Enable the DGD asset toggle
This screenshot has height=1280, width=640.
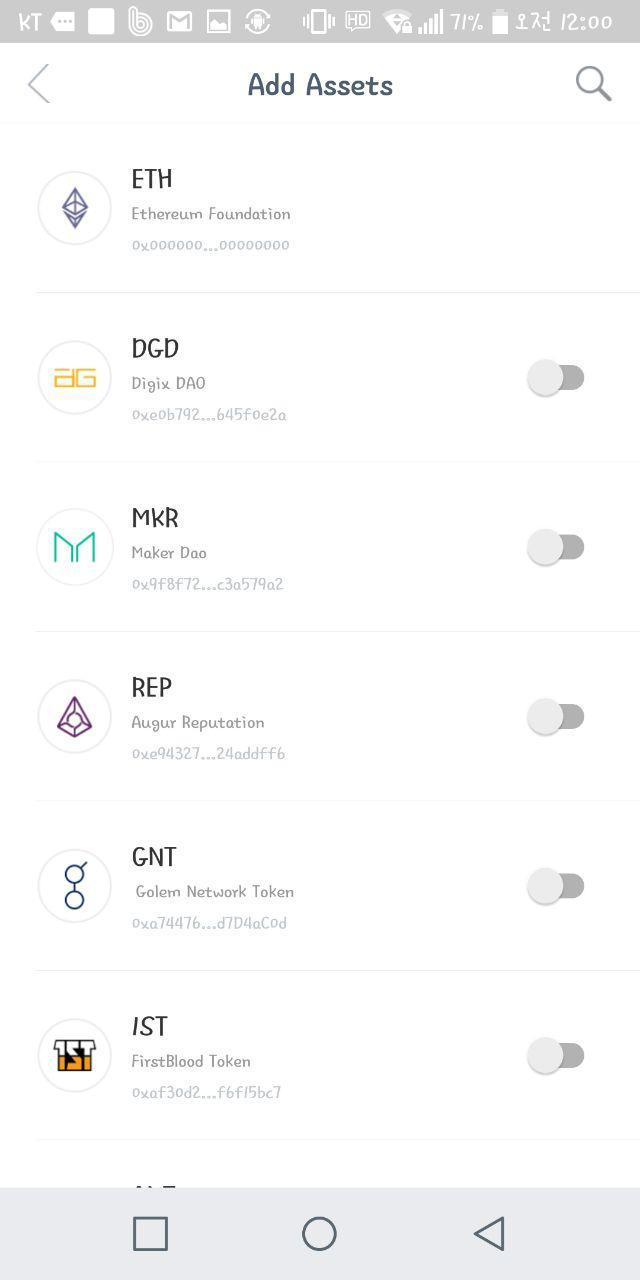[558, 377]
